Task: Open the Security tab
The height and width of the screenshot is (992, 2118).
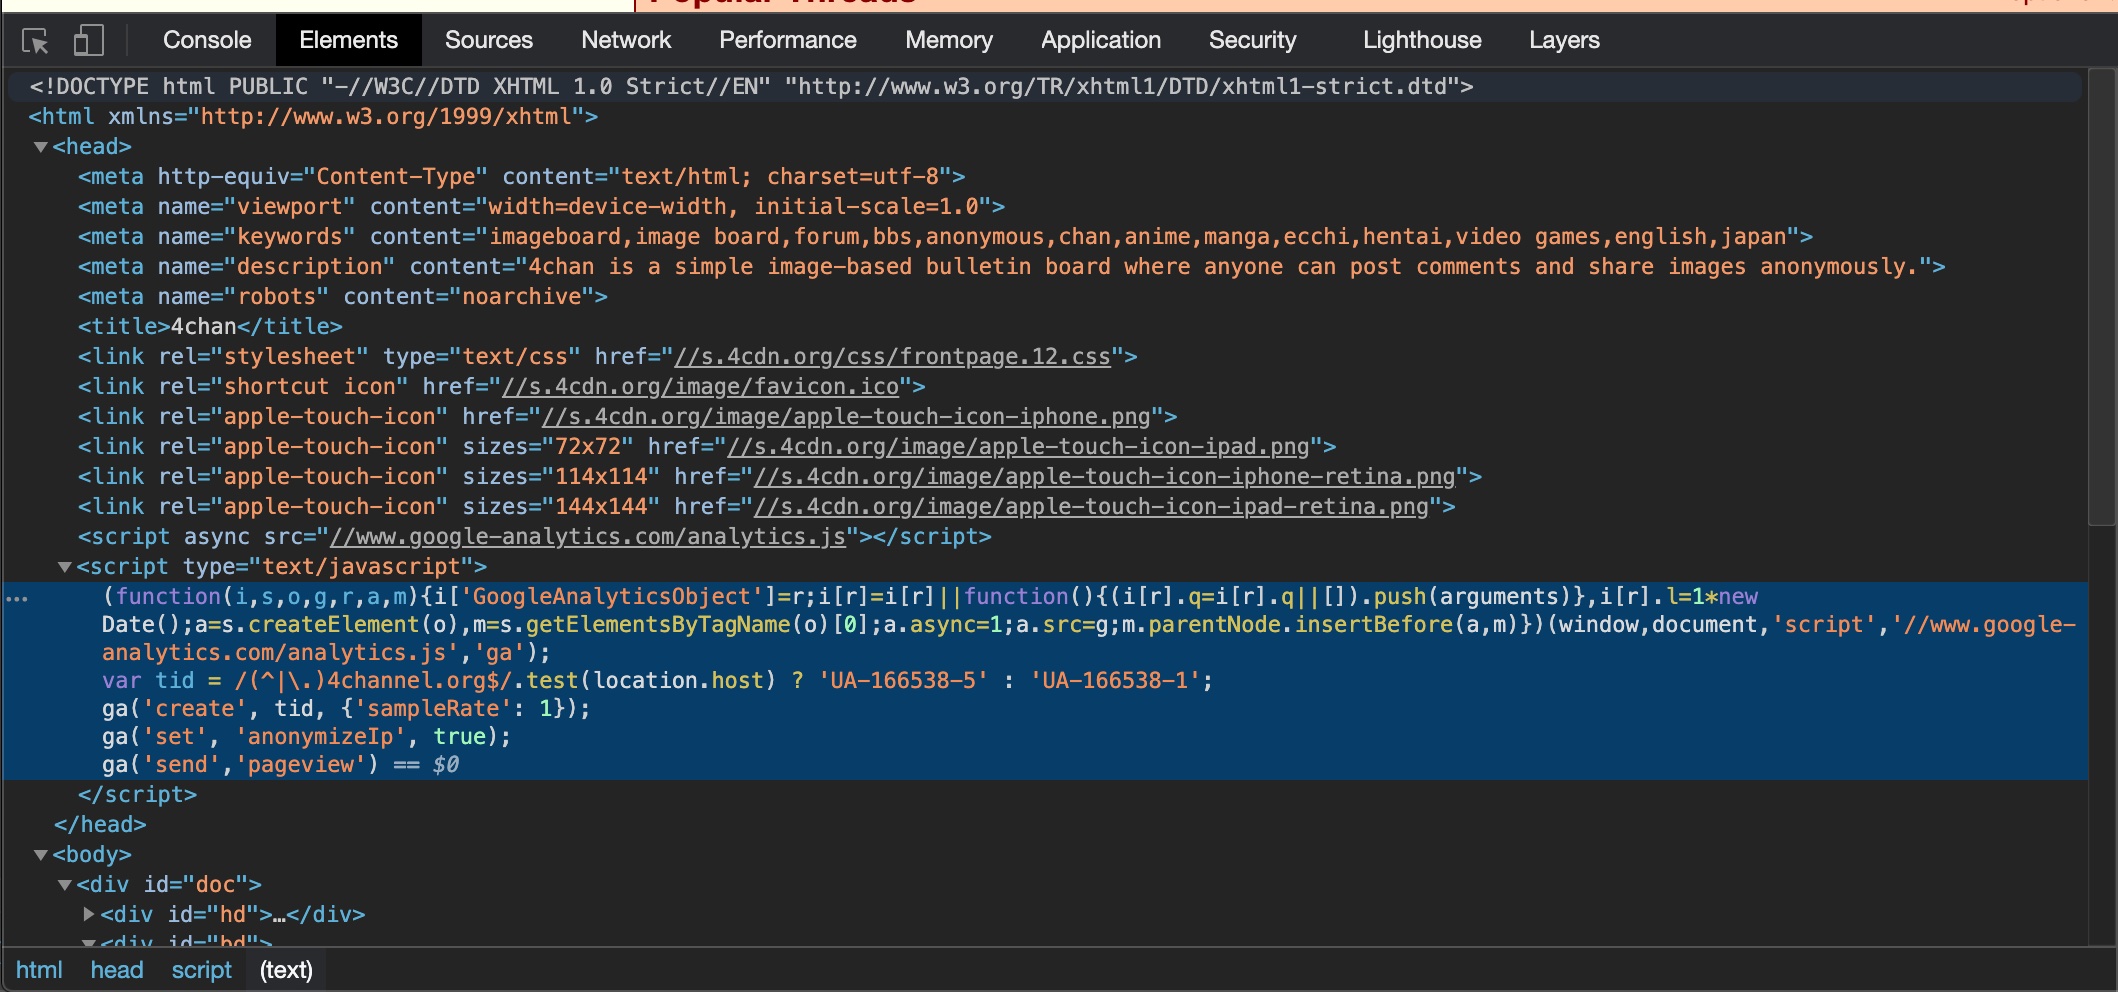Action: (1252, 40)
